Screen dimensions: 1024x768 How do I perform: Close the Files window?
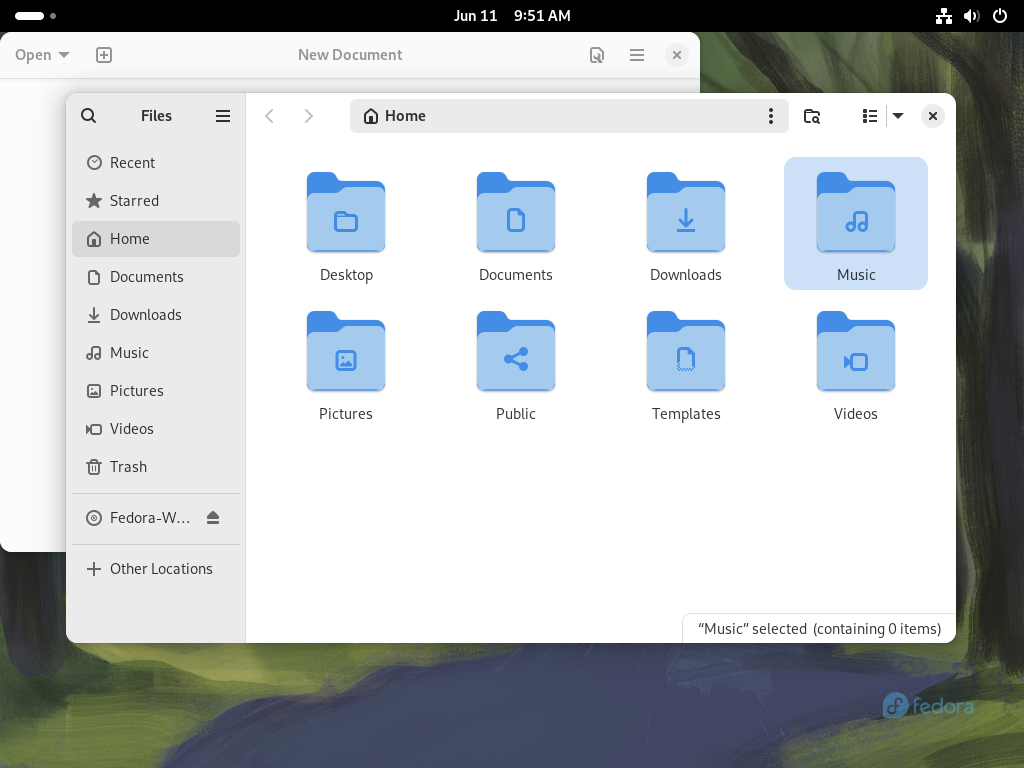pyautogui.click(x=933, y=116)
